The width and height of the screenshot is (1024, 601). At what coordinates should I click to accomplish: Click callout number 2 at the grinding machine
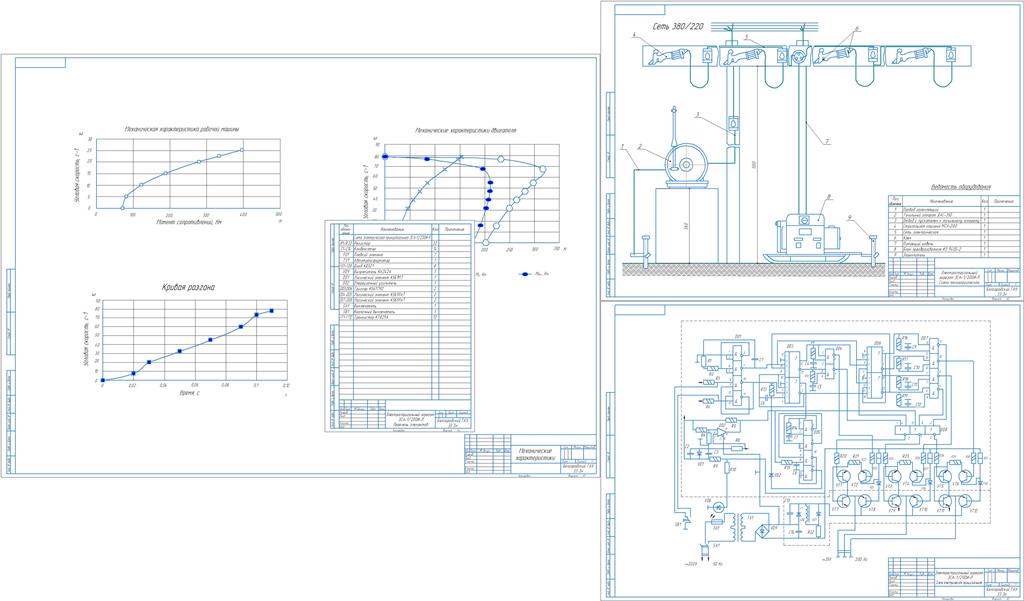pyautogui.click(x=642, y=147)
